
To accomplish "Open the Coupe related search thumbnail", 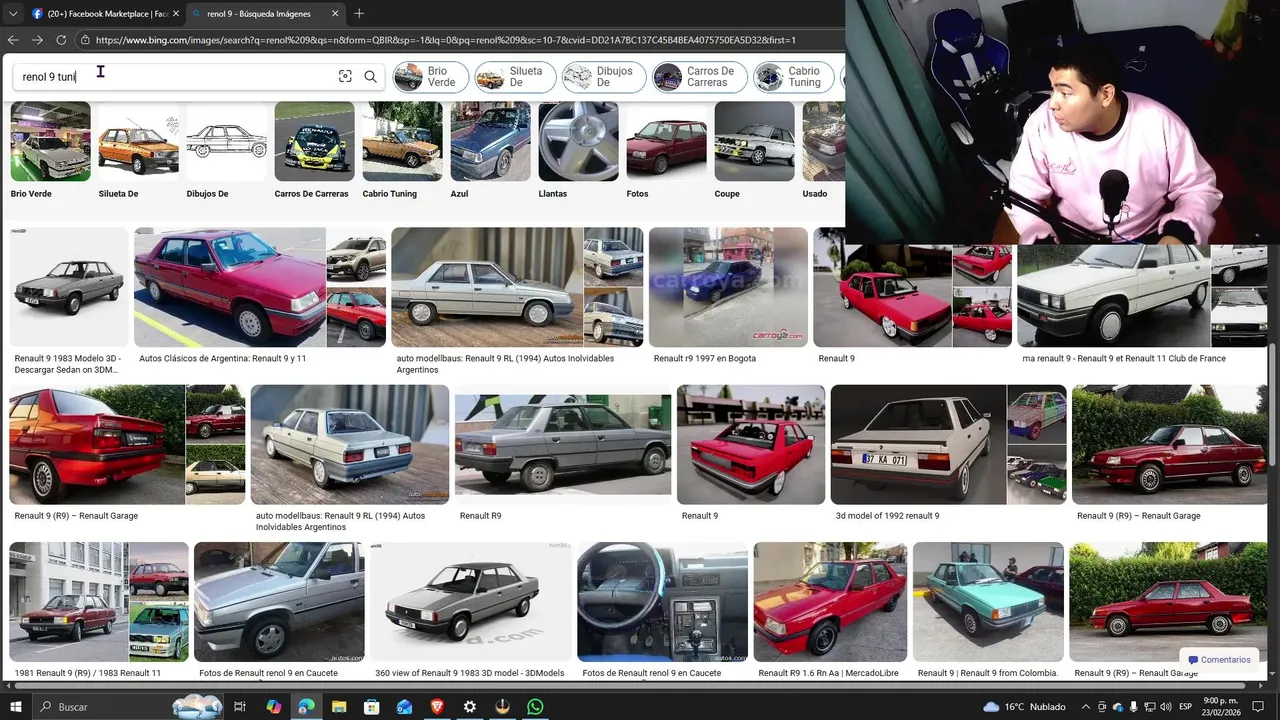I will (x=754, y=141).
